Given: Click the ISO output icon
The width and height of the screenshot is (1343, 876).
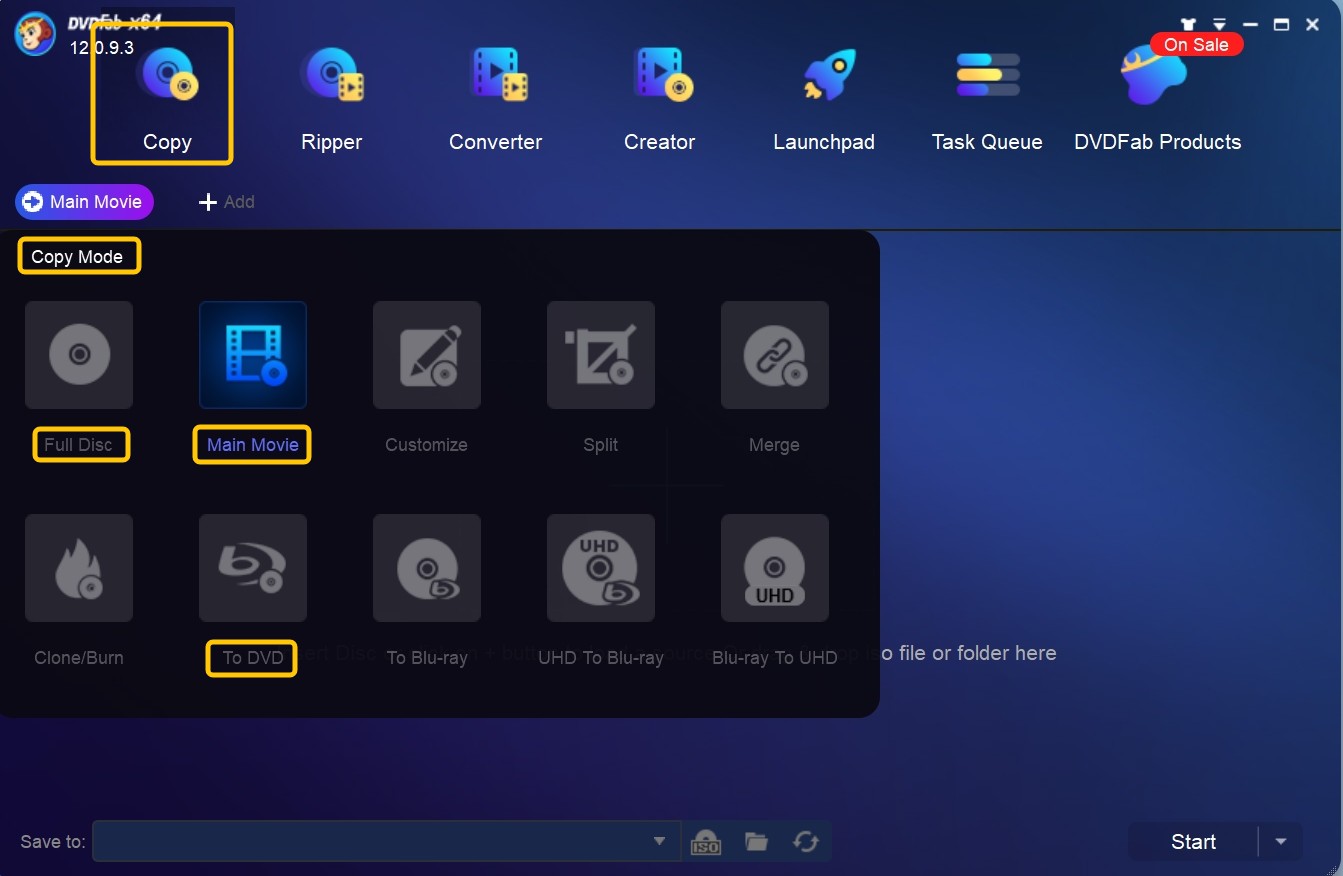Looking at the screenshot, I should click(x=706, y=842).
